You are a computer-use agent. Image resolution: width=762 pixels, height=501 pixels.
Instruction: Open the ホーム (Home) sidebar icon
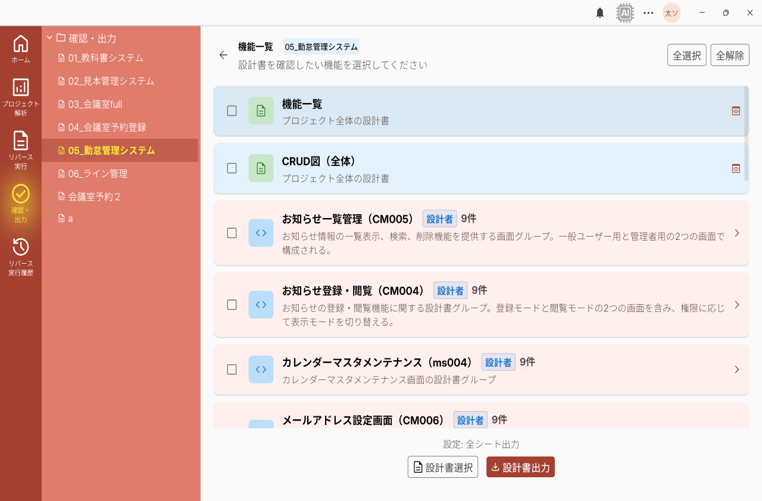pos(20,48)
